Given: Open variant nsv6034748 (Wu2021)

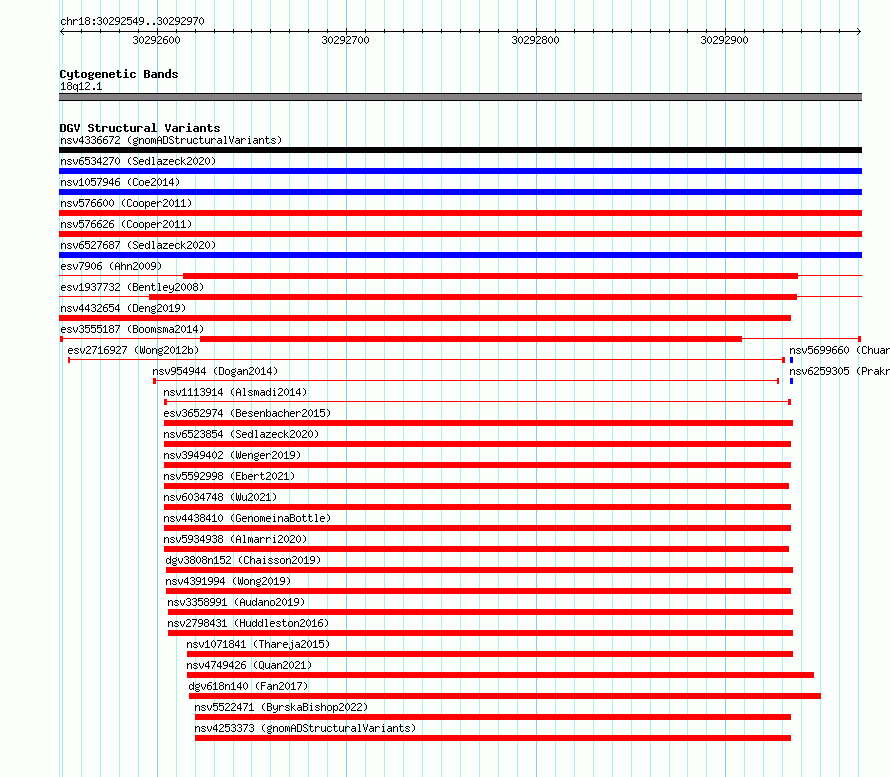Looking at the screenshot, I should [x=220, y=497].
